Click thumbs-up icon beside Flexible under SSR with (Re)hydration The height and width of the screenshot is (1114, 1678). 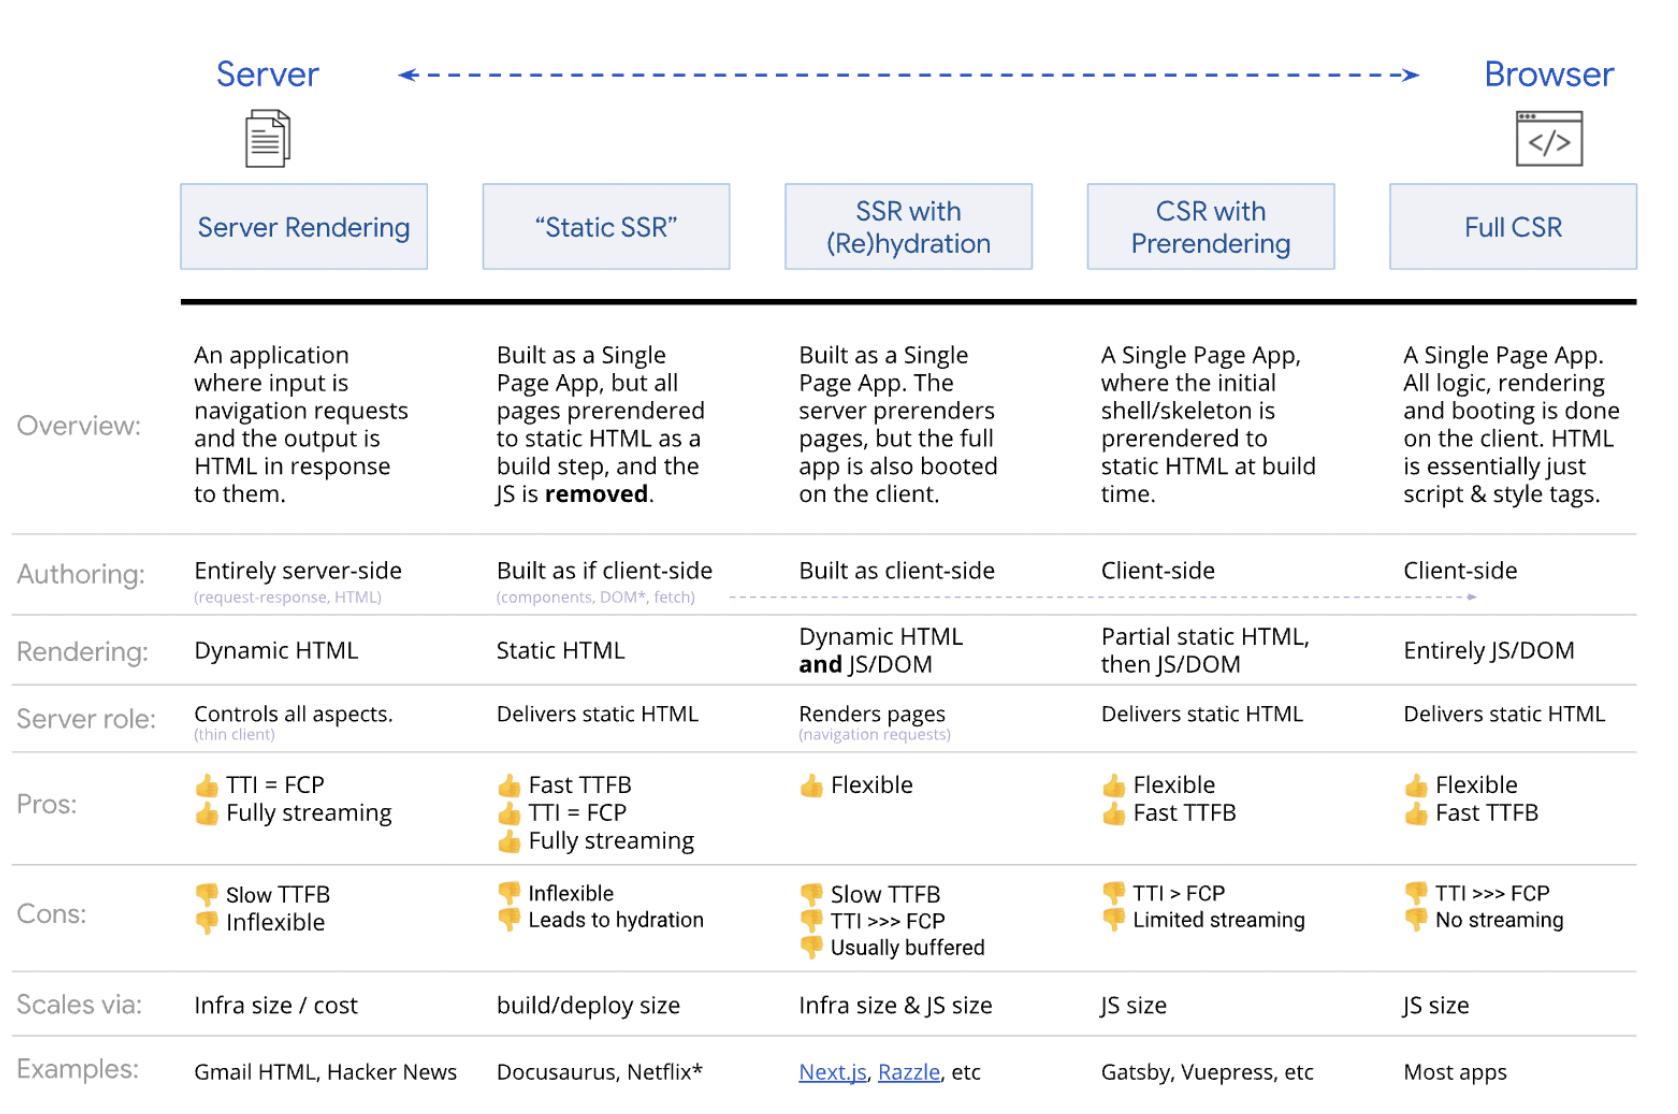811,785
